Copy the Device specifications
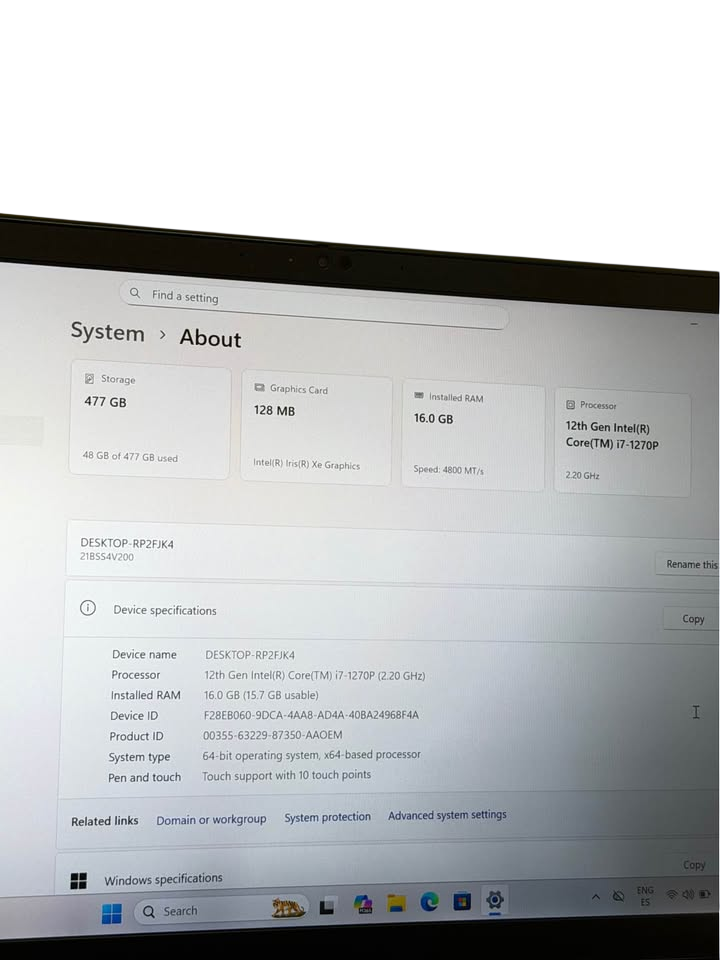 (692, 618)
